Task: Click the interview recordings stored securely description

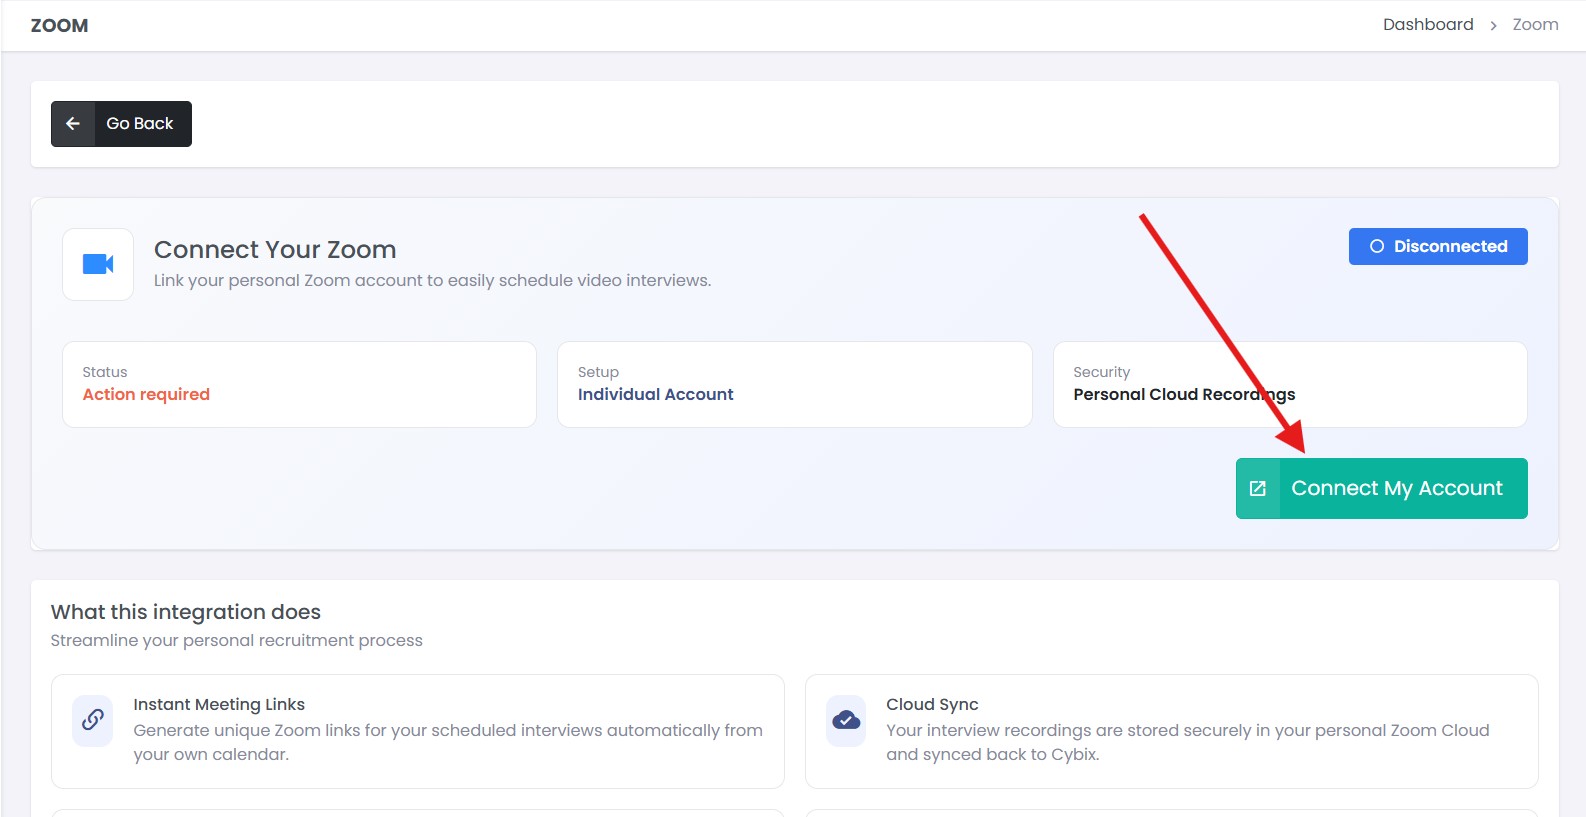Action: pos(1188,742)
